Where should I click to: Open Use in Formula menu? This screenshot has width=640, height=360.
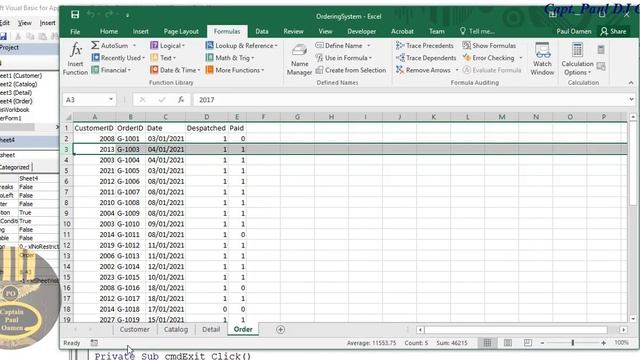[343, 58]
